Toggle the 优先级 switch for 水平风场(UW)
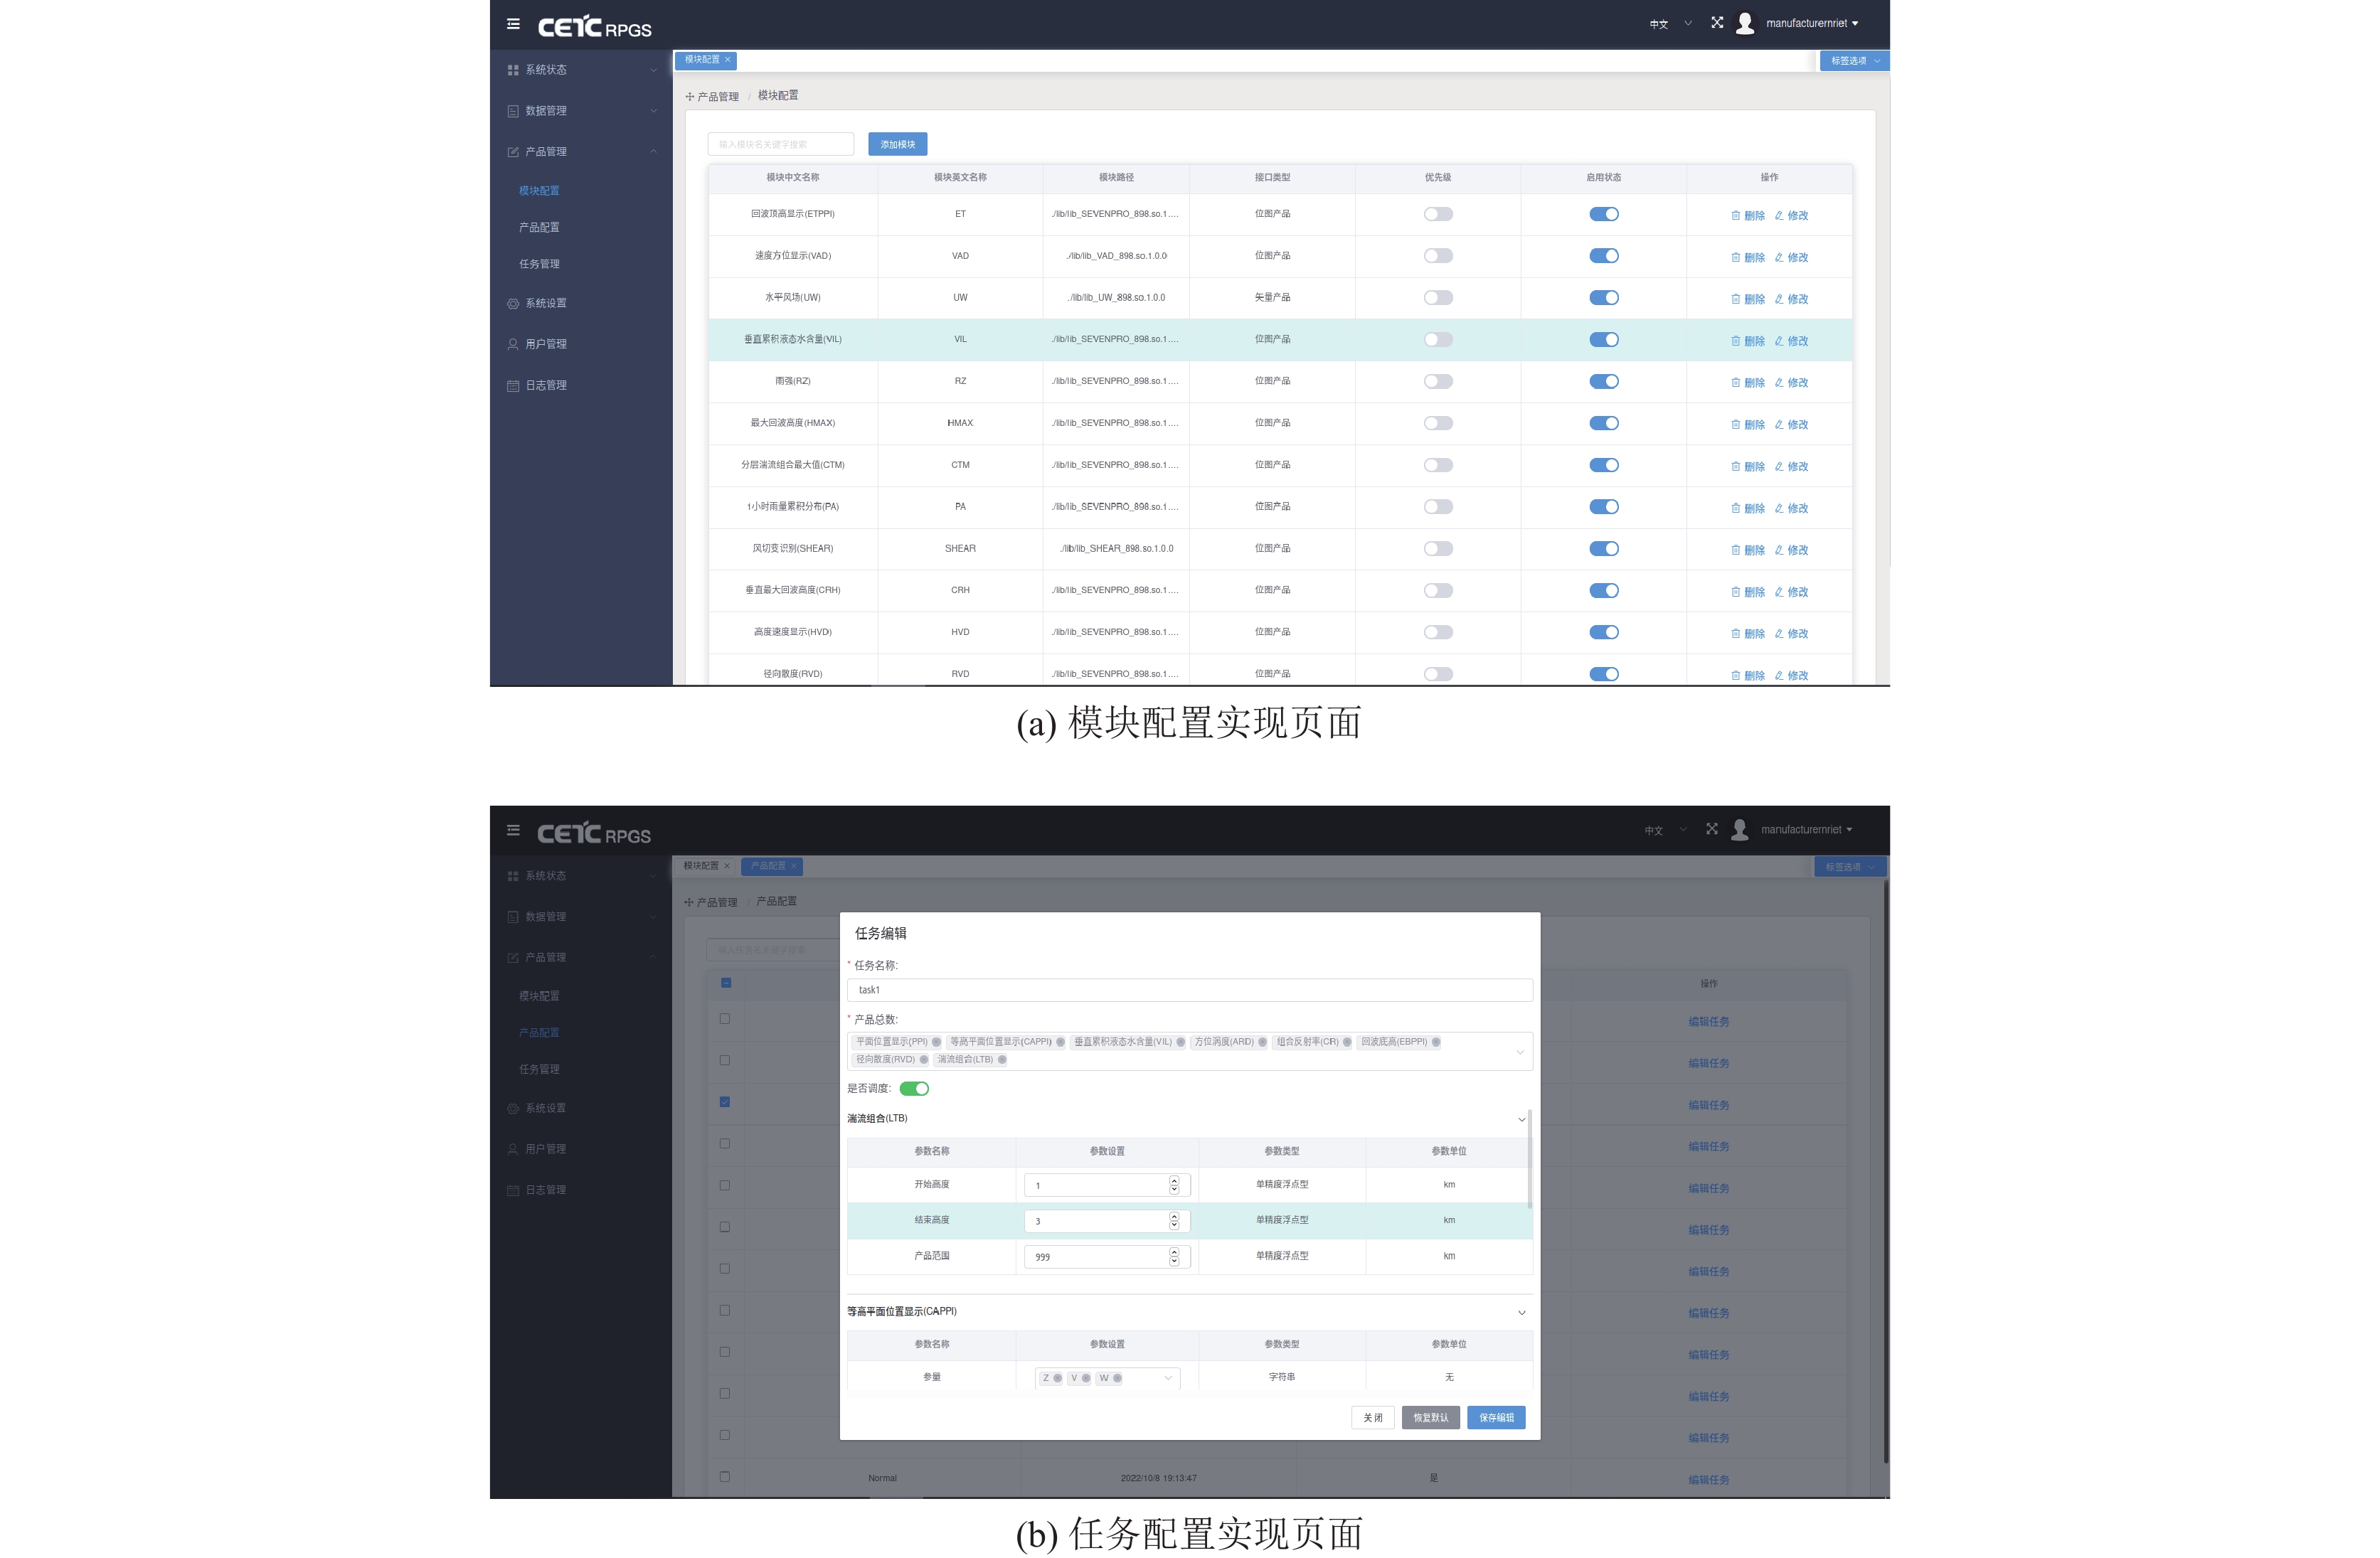2380x1558 pixels. coord(1438,298)
